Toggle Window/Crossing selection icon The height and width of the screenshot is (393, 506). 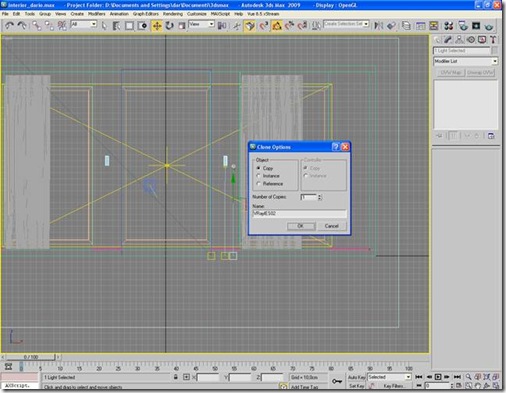coord(142,26)
